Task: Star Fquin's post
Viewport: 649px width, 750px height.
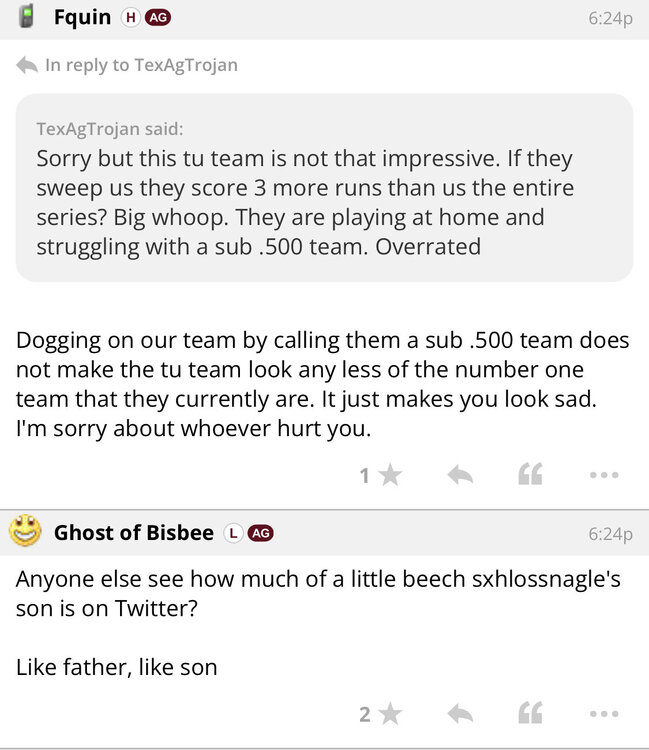Action: (389, 476)
